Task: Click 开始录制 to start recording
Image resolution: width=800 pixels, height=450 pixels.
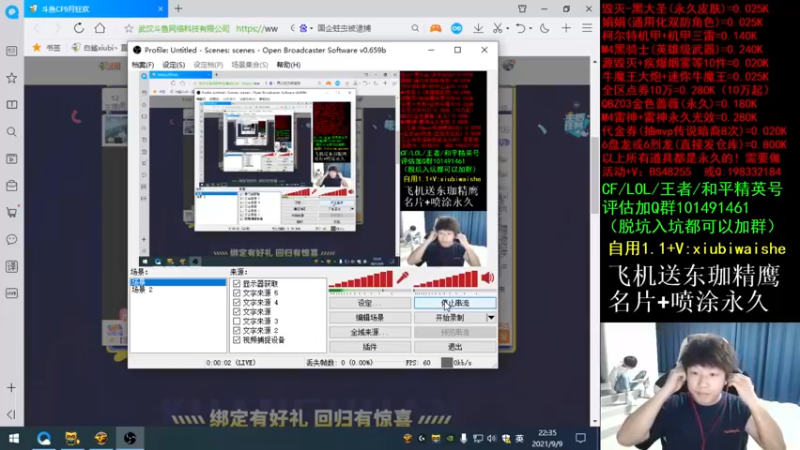Action: coord(449,318)
